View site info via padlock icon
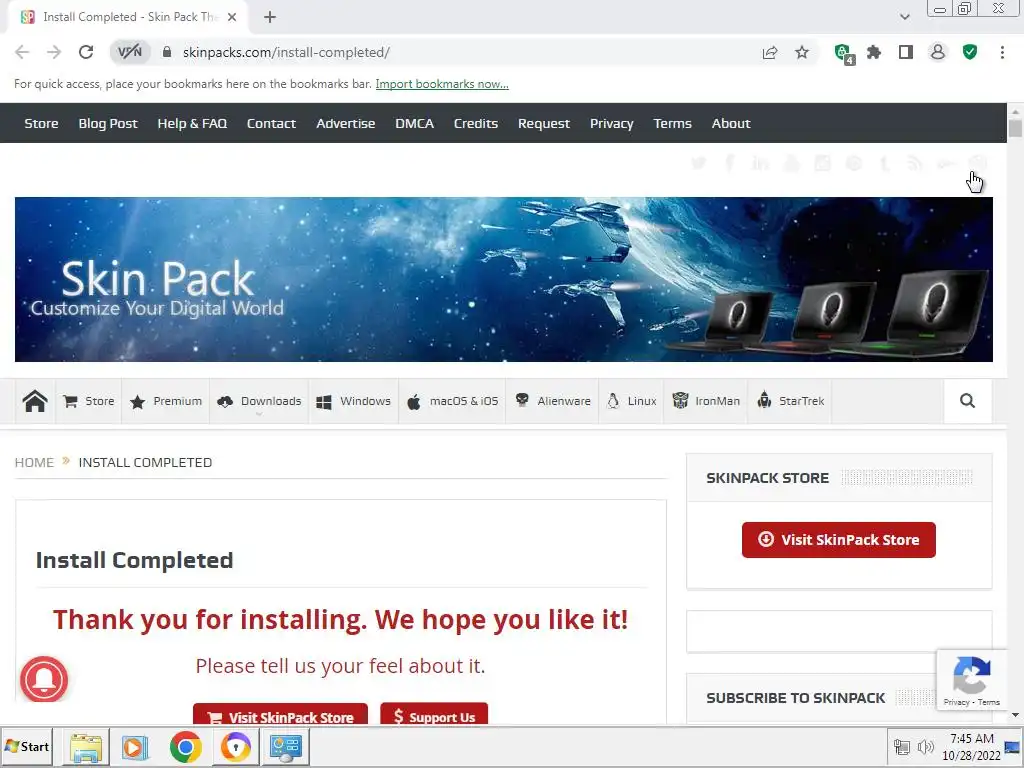 tap(167, 52)
